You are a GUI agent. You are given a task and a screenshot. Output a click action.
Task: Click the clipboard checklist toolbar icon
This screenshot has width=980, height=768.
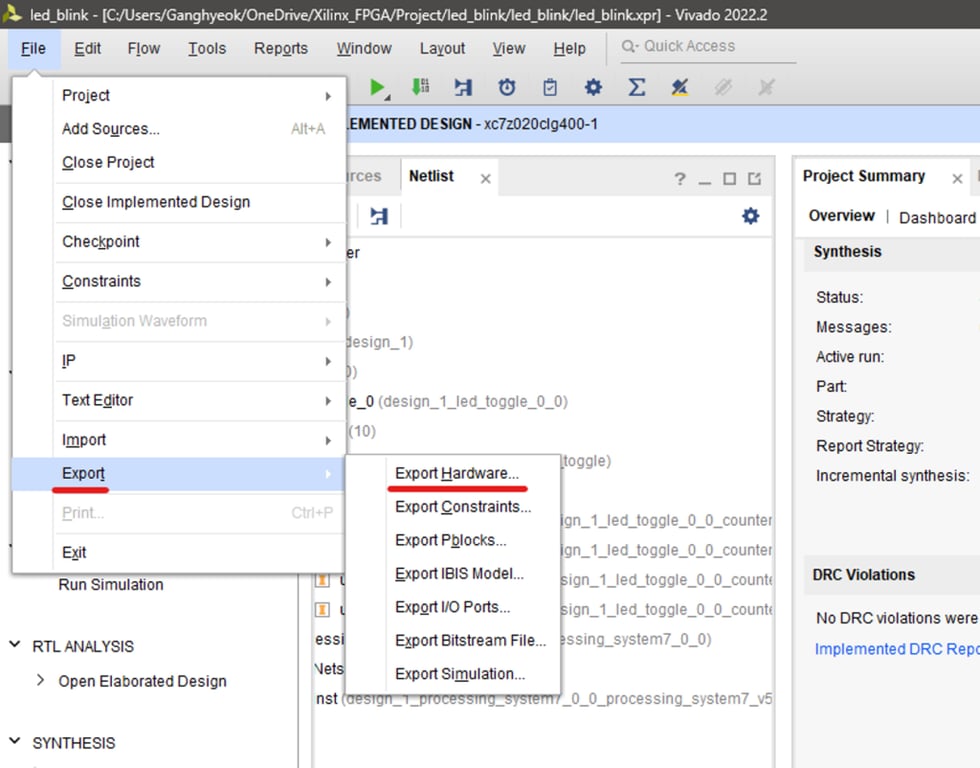click(x=550, y=88)
